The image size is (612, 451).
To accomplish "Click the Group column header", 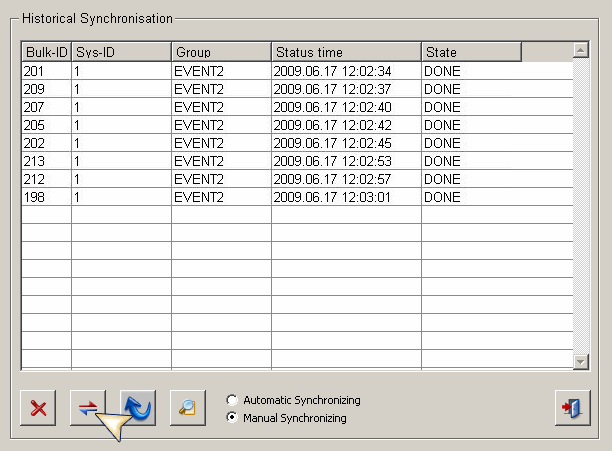I will click(221, 52).
